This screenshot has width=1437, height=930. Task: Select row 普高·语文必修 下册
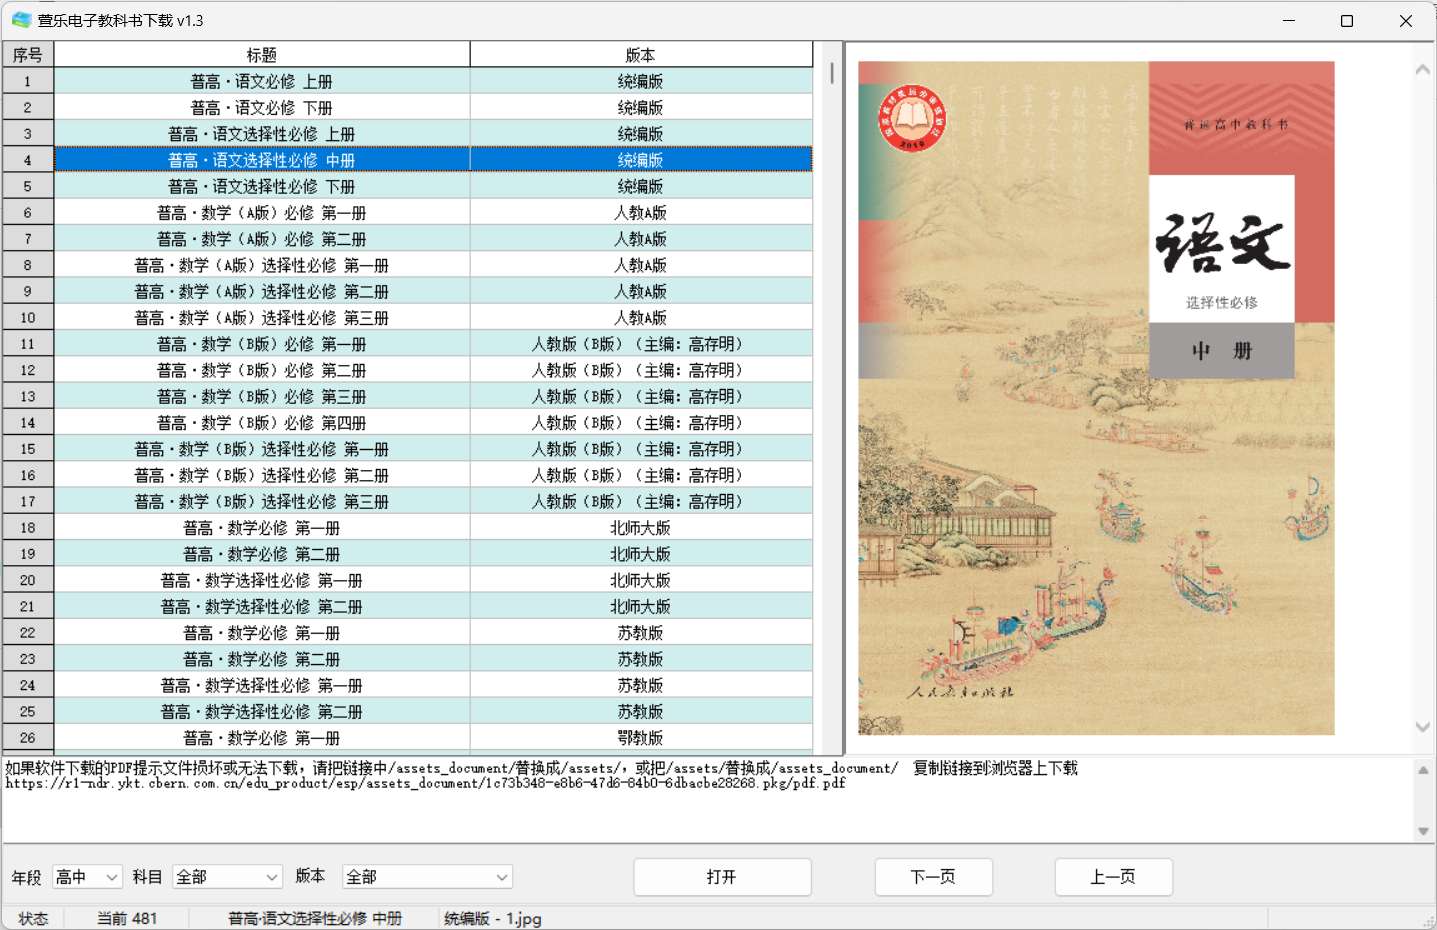click(433, 108)
